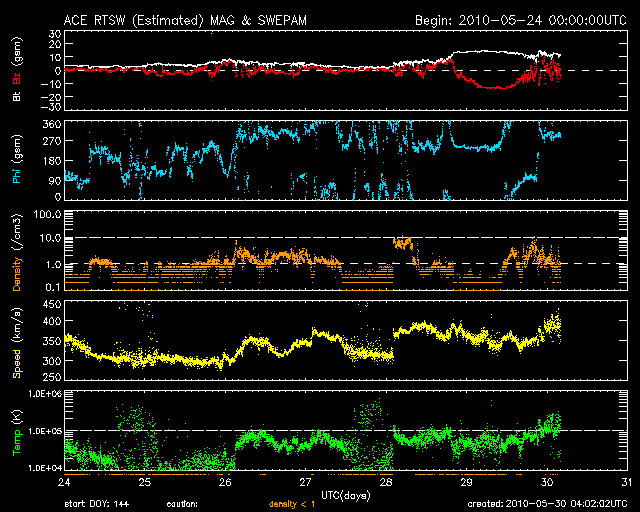This screenshot has height=512, width=640.
Task: Click the 'Bt Bz (gsm)' axis label
Action: click(17, 70)
